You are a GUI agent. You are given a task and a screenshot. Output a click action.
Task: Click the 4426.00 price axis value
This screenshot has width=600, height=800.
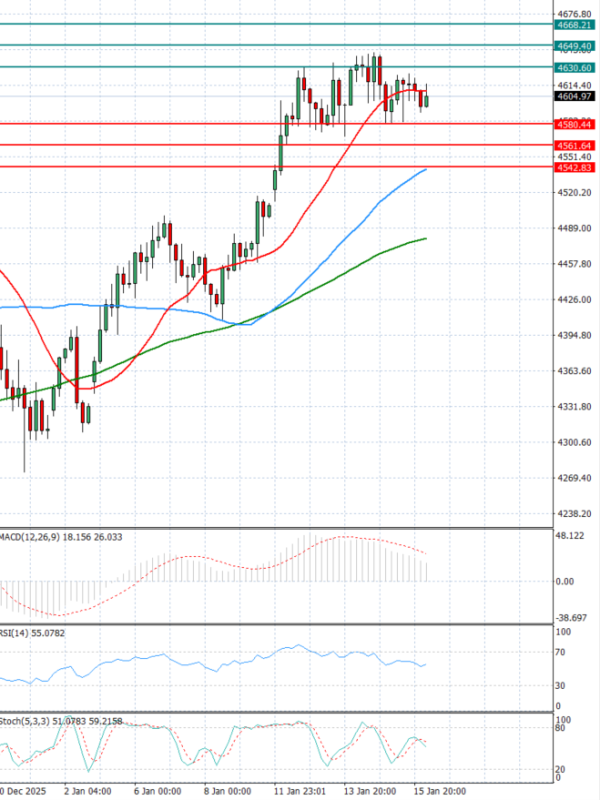point(573,300)
